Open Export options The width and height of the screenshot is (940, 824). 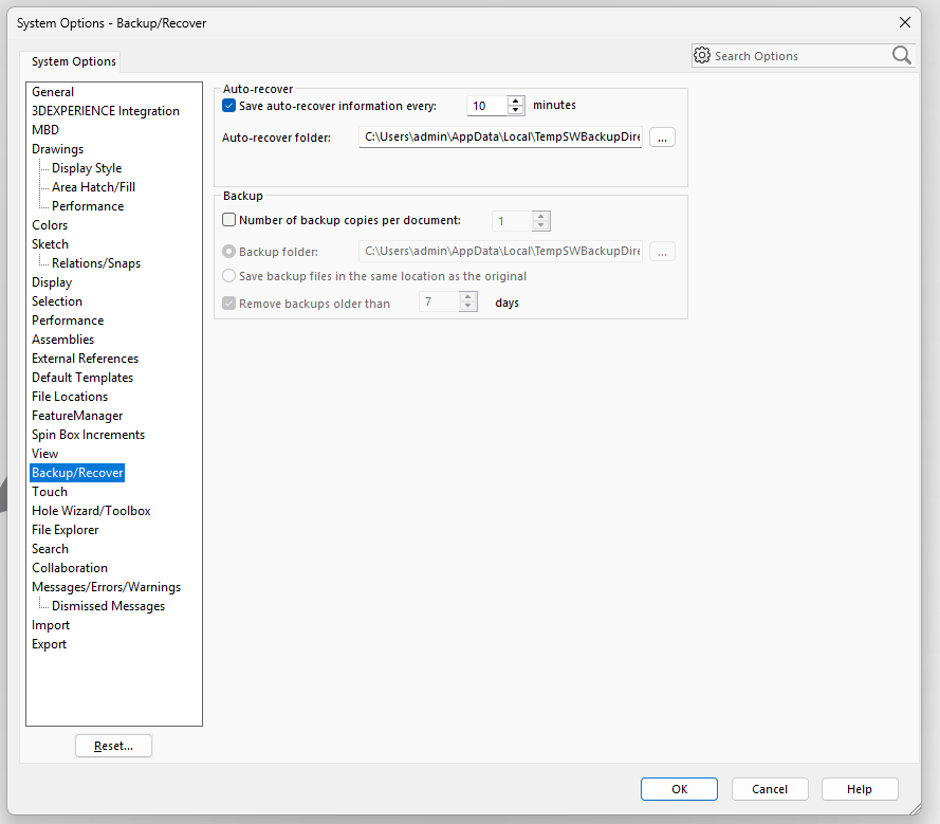49,644
